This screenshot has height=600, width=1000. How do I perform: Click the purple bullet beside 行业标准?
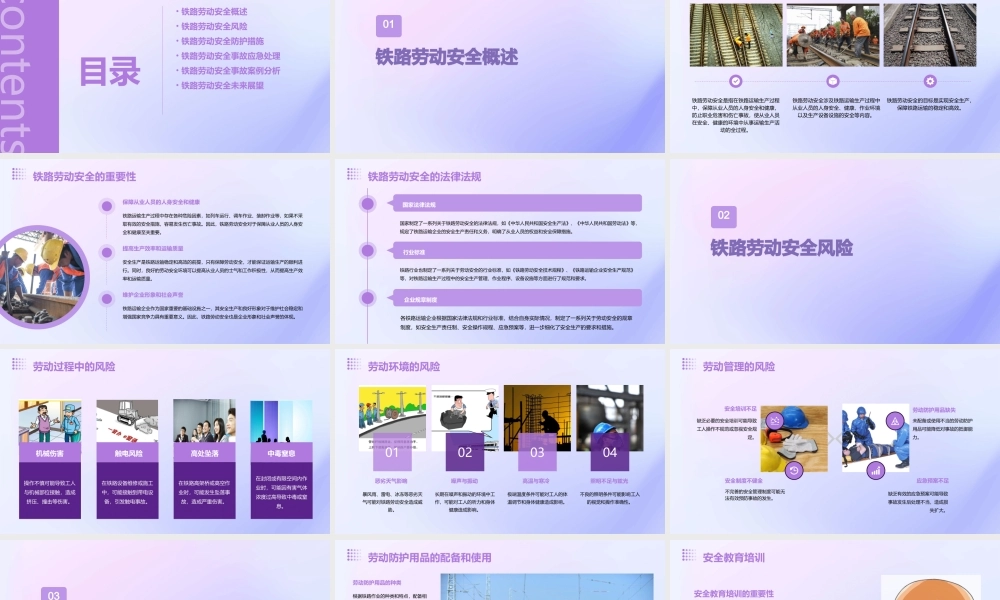[367, 251]
